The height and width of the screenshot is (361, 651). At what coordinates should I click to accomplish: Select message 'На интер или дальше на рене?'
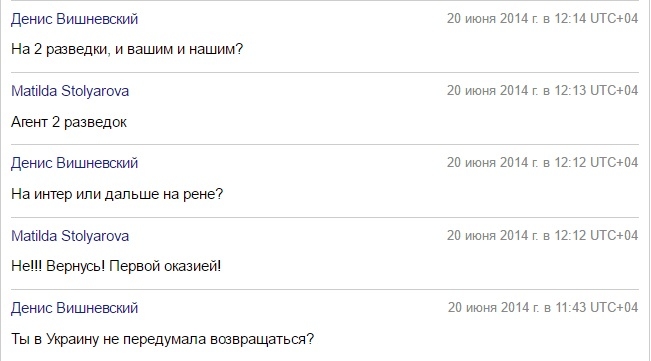point(117,194)
